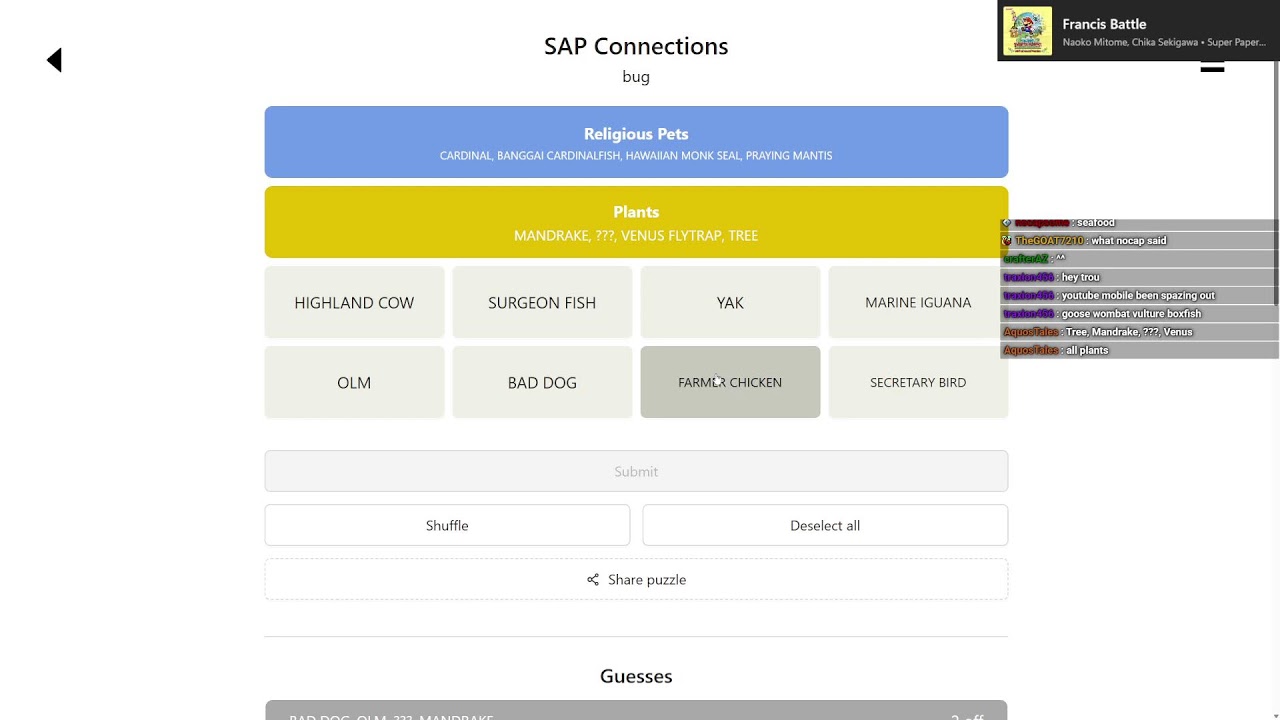Toggle the YAK tile
This screenshot has height=720, width=1280.
point(730,302)
